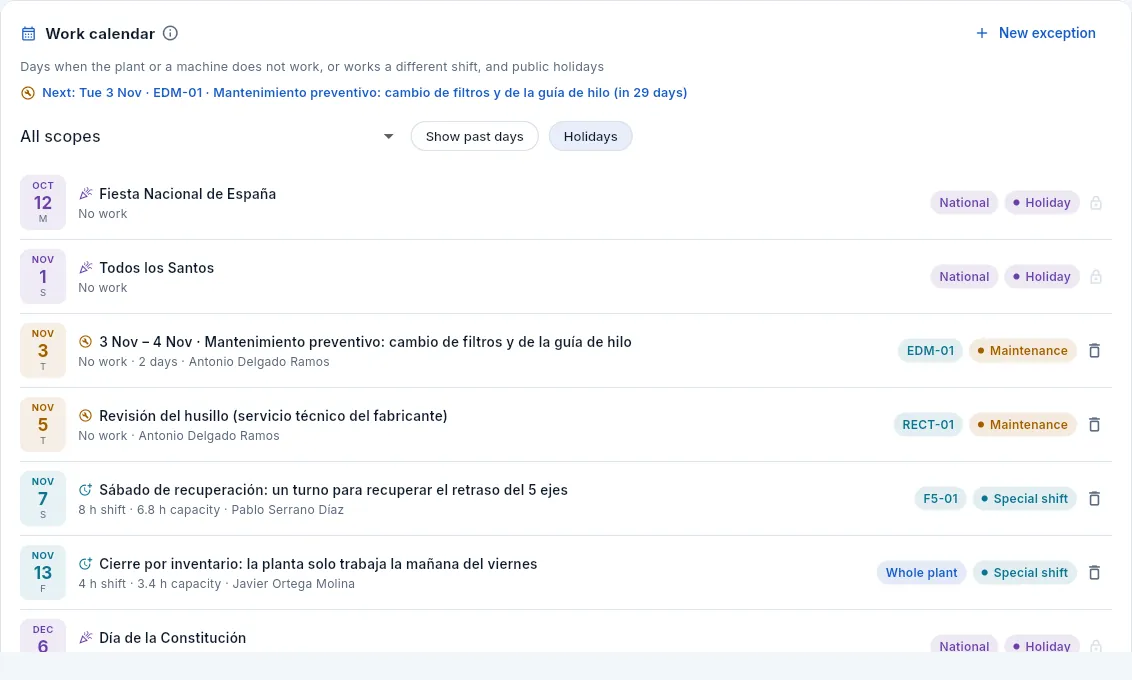
Task: Open the Día de la Constitución entry
Action: [173, 637]
